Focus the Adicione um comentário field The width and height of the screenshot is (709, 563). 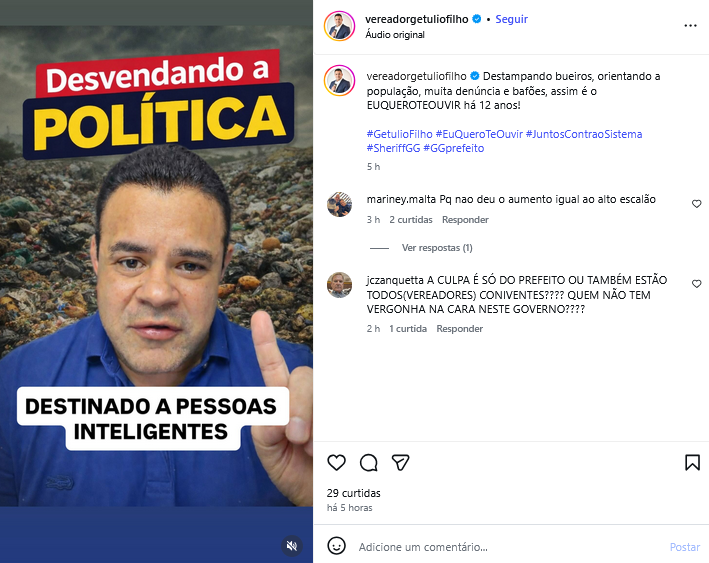point(510,547)
